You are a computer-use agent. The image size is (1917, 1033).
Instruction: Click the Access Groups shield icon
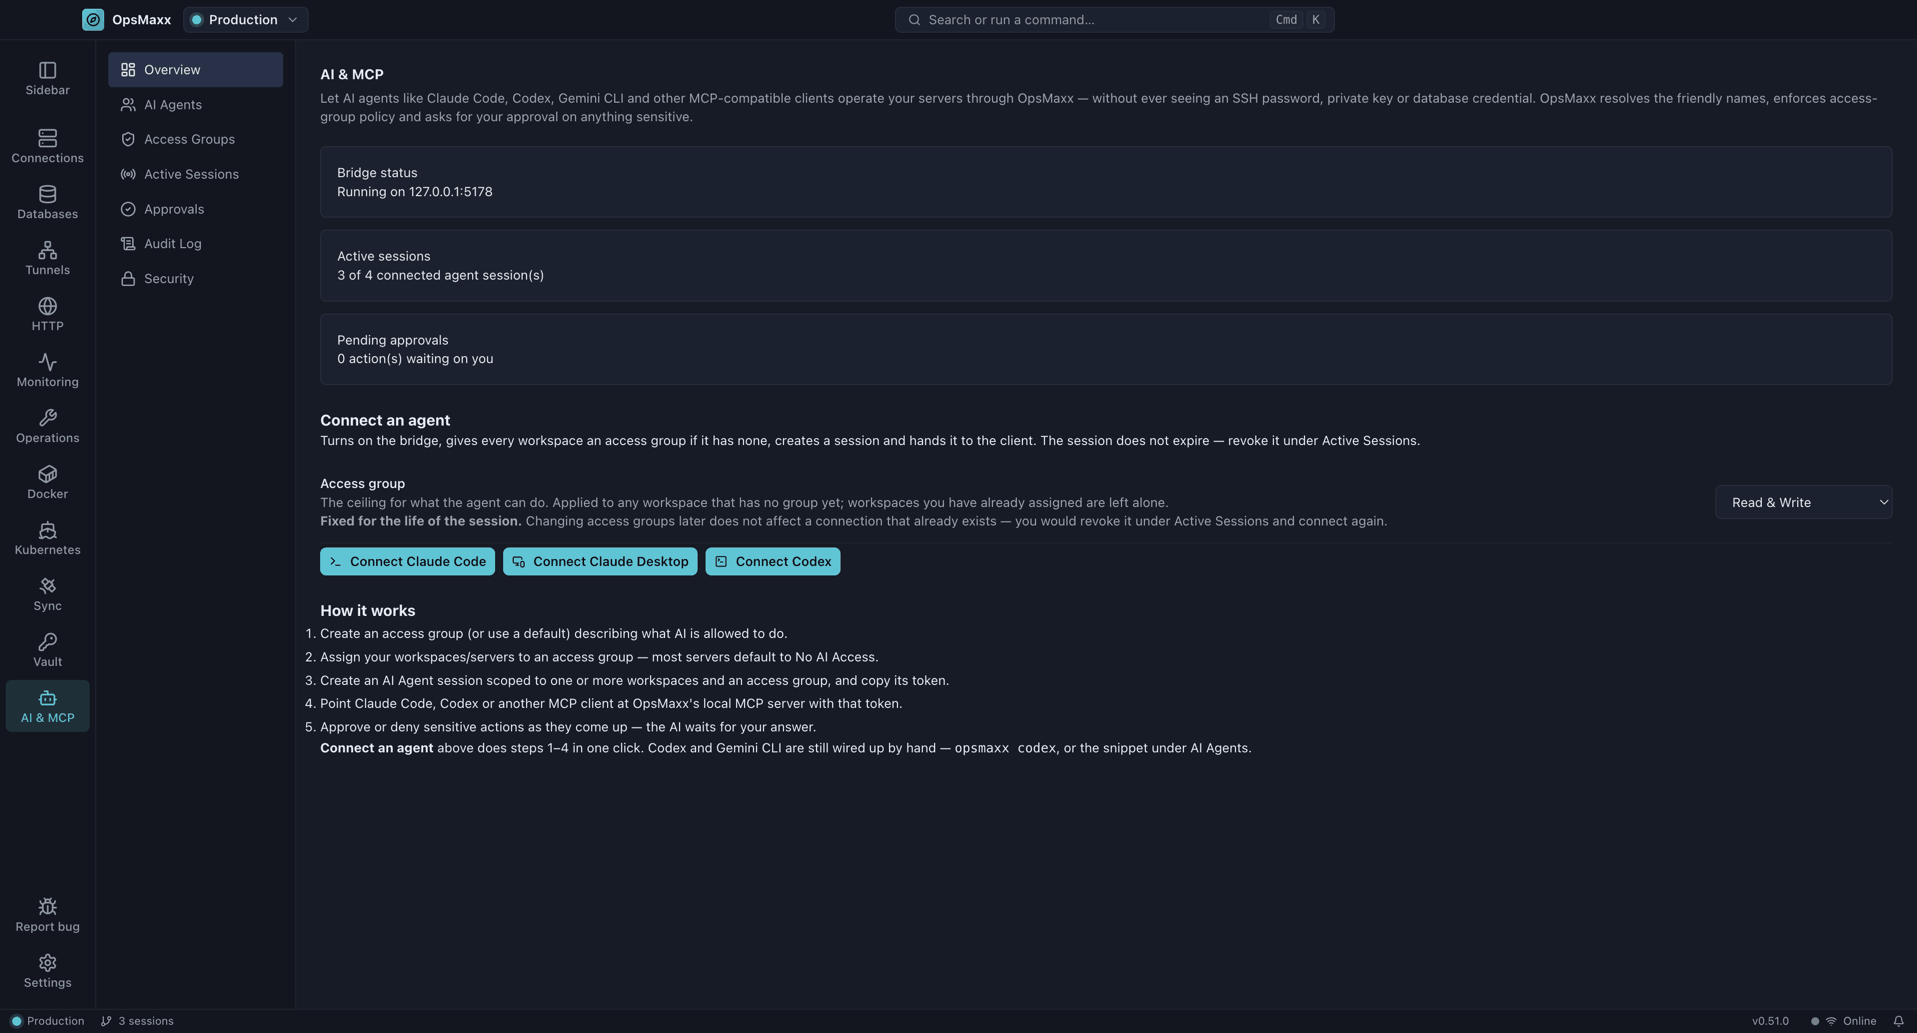tap(128, 140)
